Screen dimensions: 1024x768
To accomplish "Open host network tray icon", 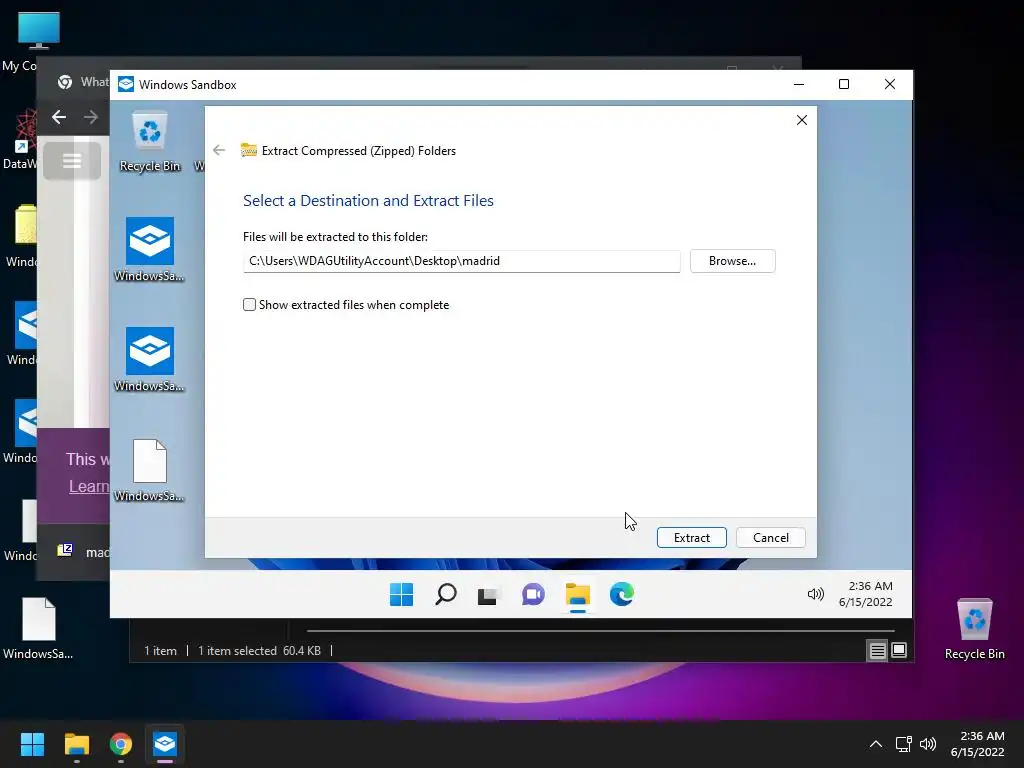I will tap(904, 744).
